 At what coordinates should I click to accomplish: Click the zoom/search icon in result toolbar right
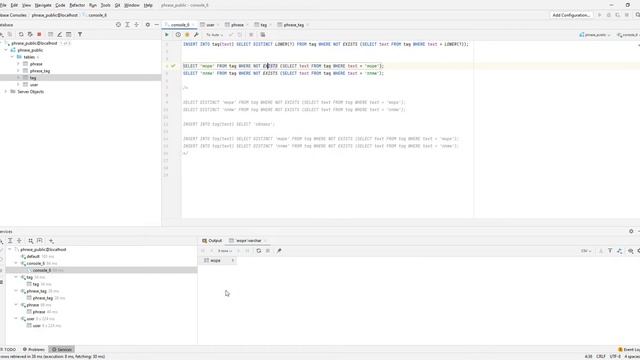coord(631,251)
